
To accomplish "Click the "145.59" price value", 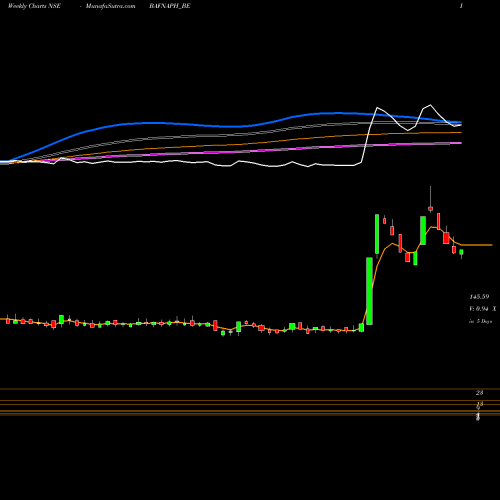I will pos(479,296).
